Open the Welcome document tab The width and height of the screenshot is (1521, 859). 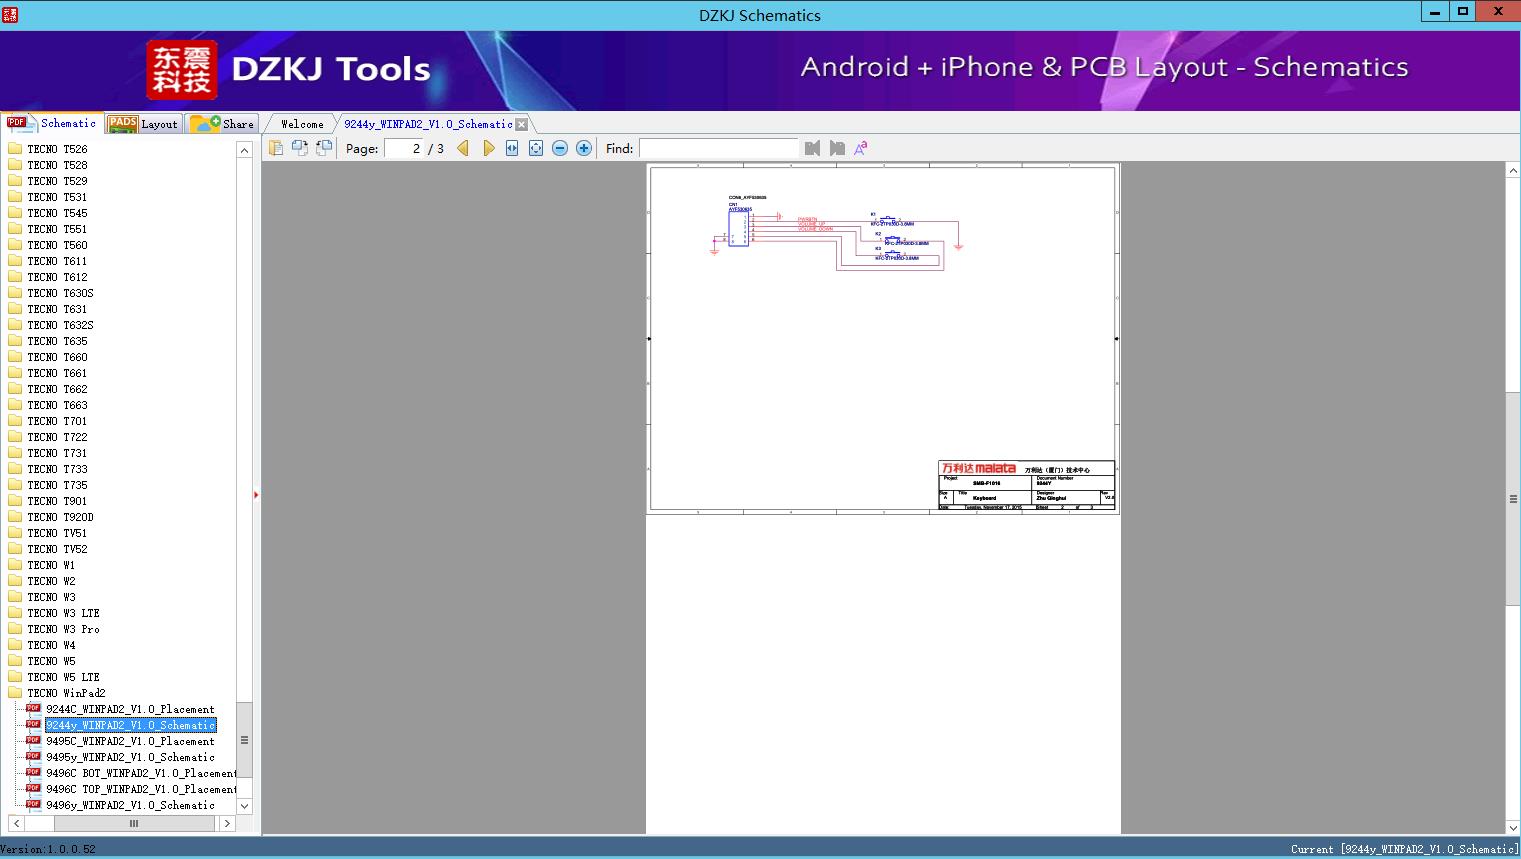pos(302,124)
